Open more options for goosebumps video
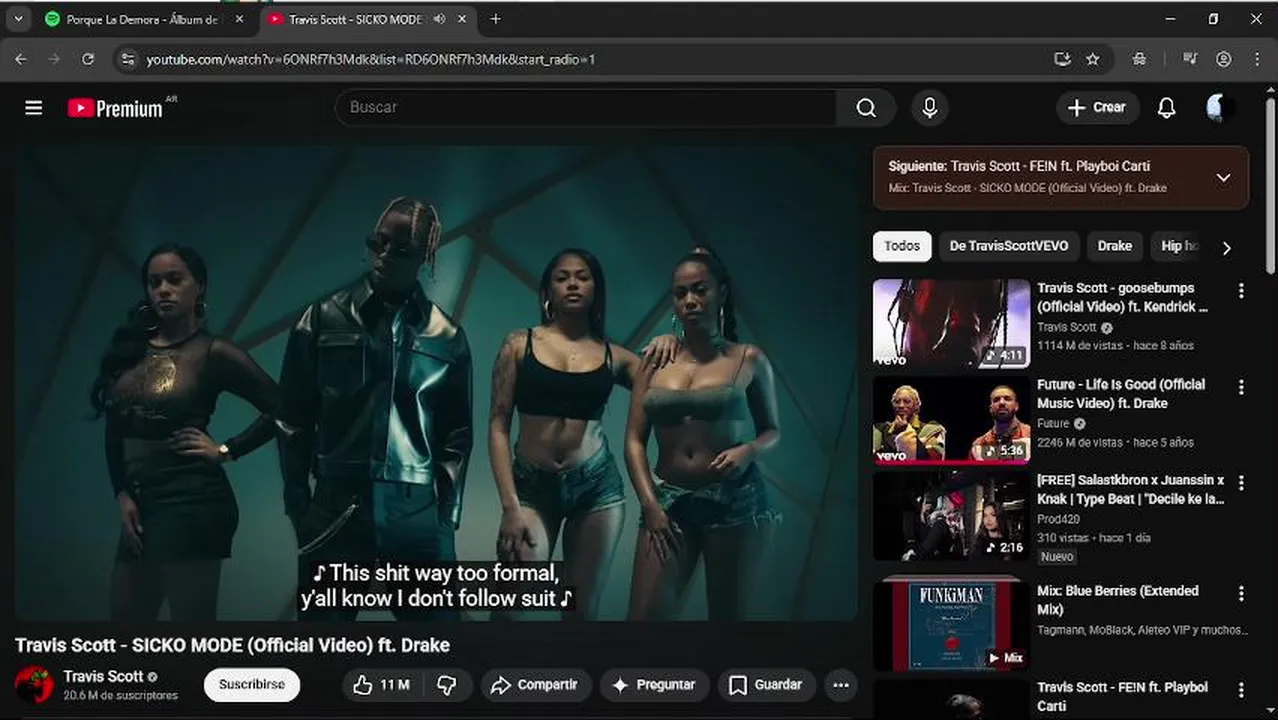The width and height of the screenshot is (1278, 720). click(x=1241, y=291)
